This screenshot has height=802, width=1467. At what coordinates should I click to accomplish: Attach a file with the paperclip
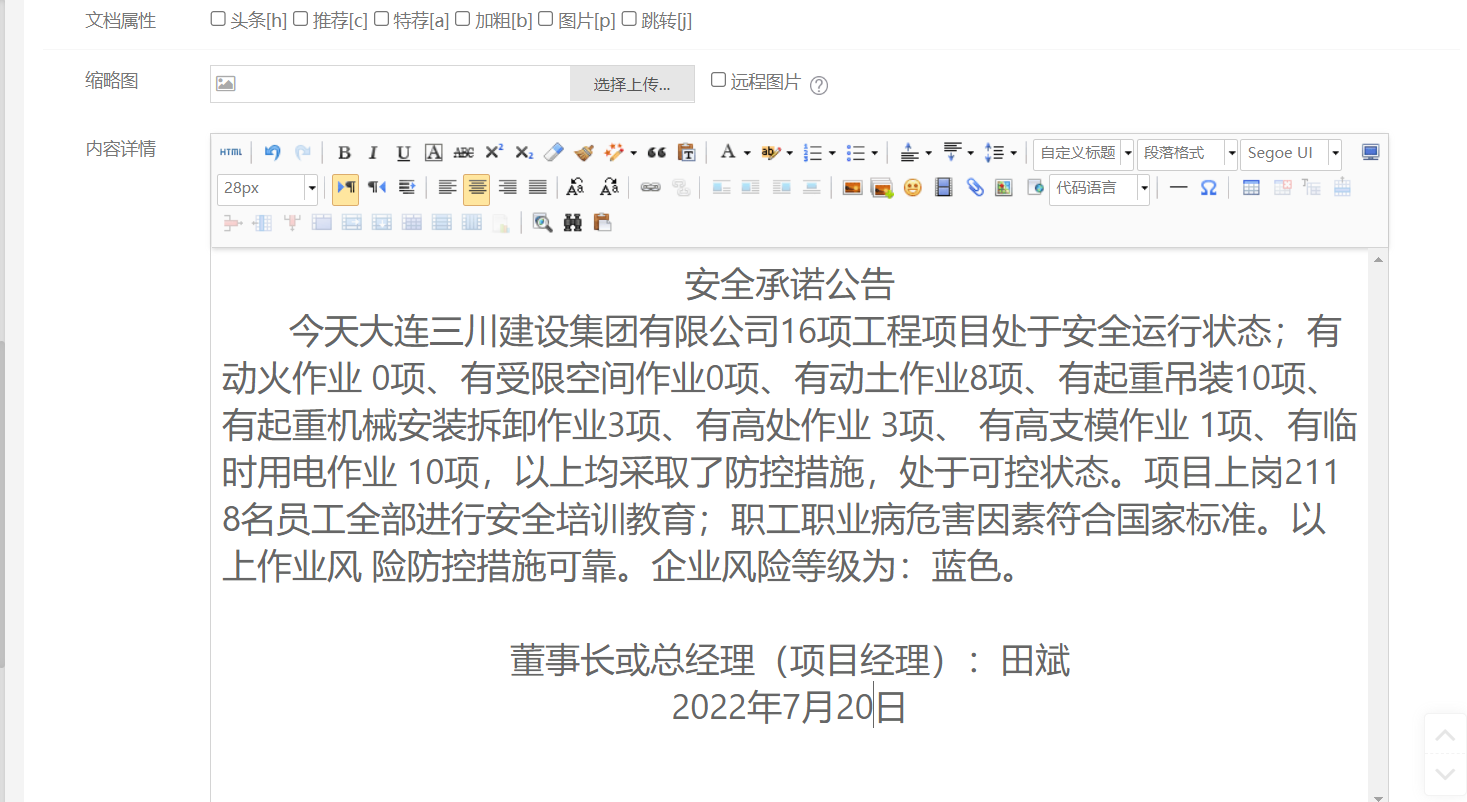(x=975, y=188)
